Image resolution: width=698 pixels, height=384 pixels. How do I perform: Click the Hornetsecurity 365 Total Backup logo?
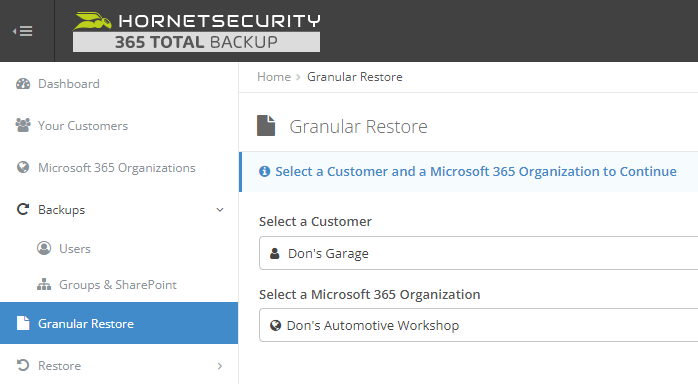[x=196, y=32]
